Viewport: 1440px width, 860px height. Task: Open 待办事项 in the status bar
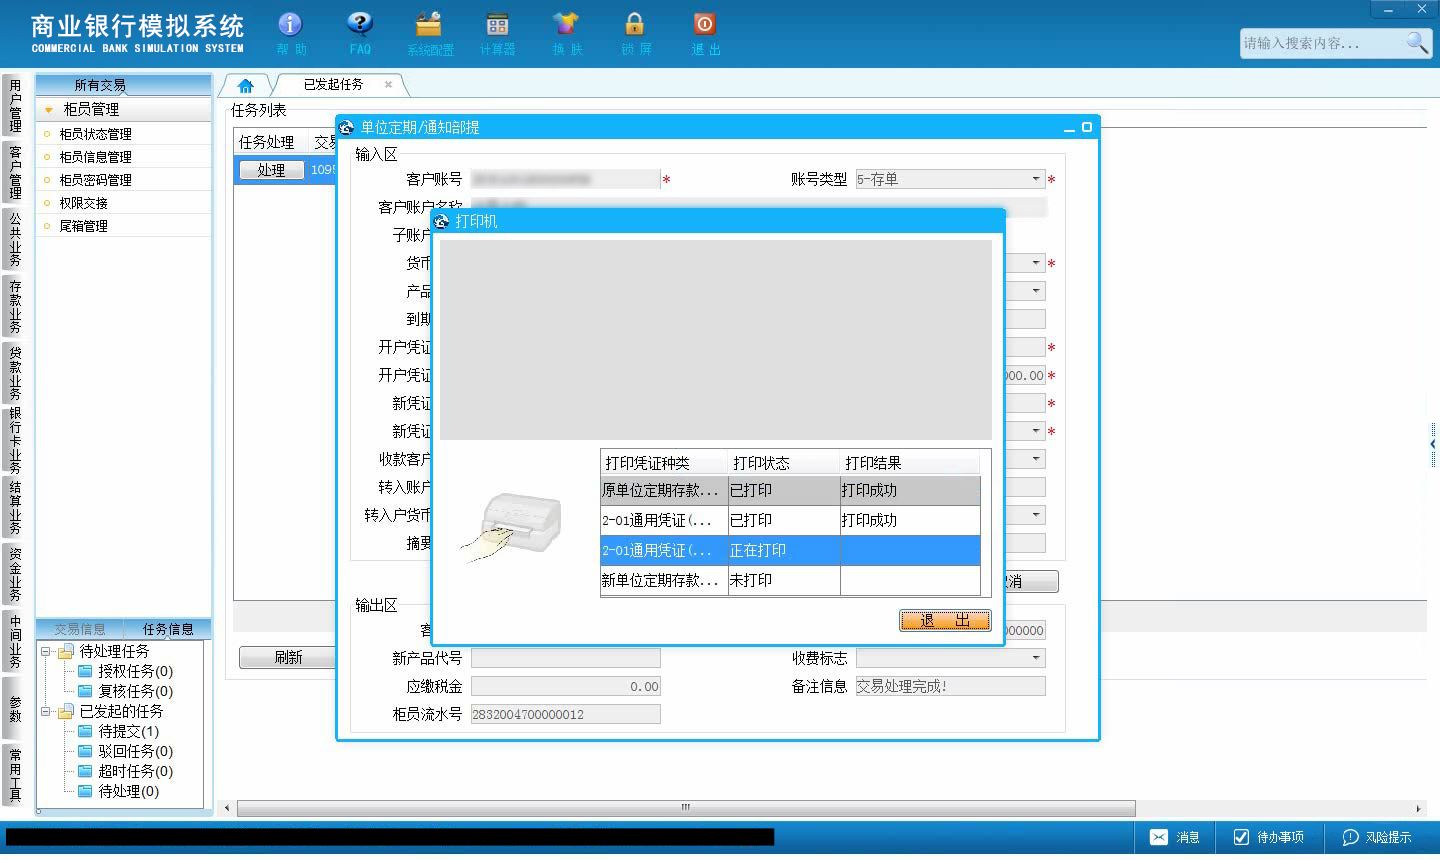[1268, 837]
